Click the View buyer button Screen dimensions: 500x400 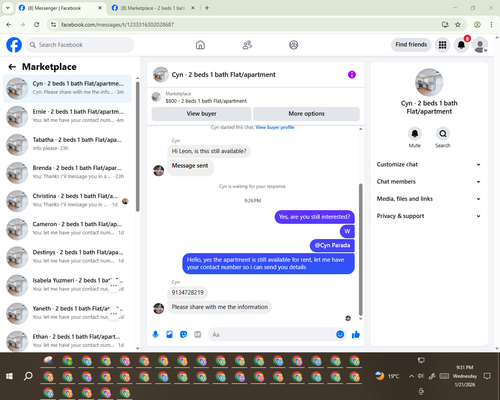pos(201,114)
